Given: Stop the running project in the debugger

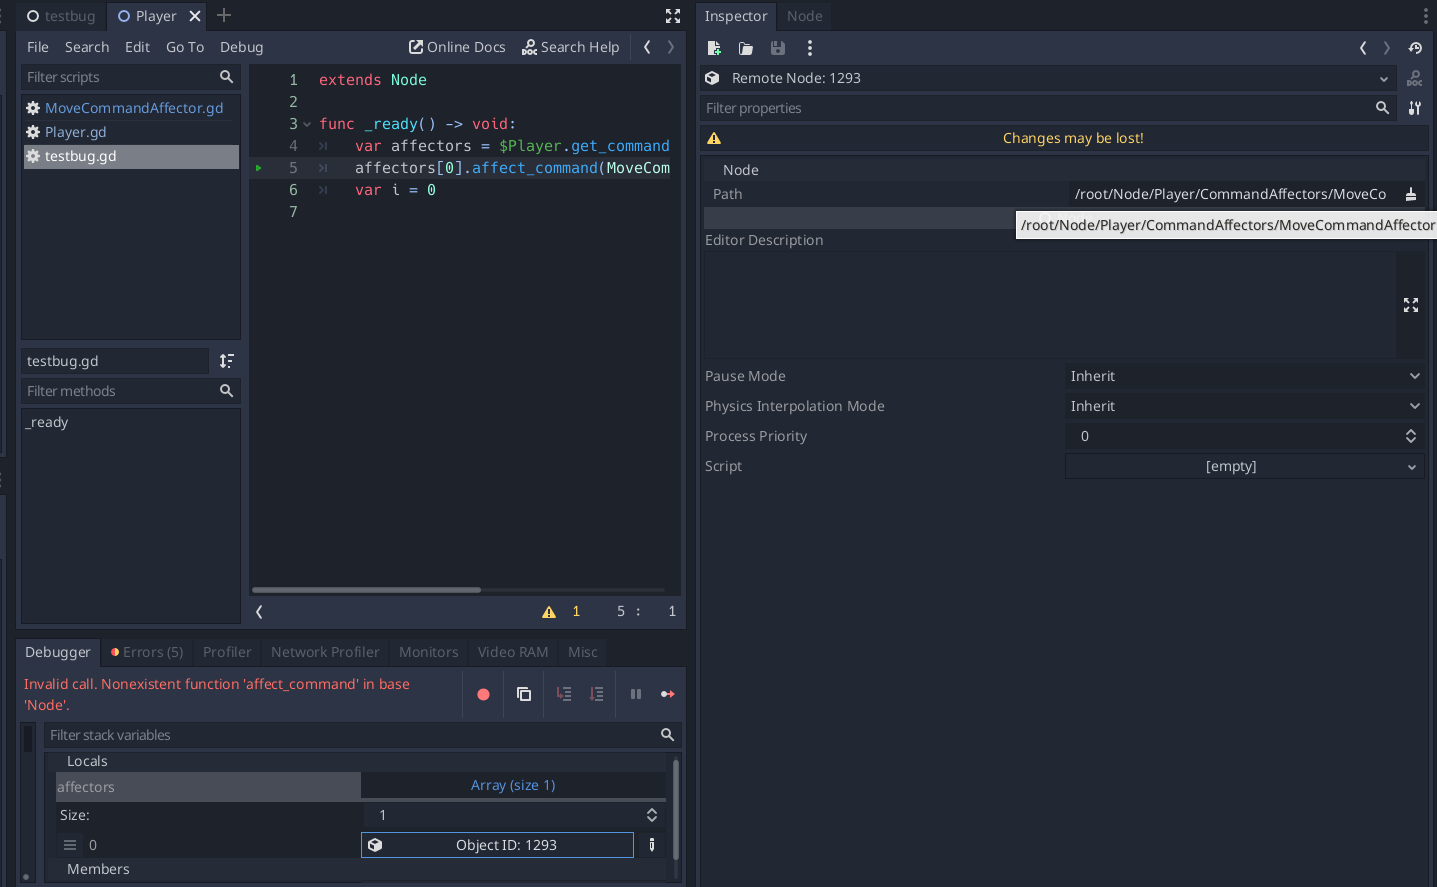Looking at the screenshot, I should pyautogui.click(x=483, y=694).
